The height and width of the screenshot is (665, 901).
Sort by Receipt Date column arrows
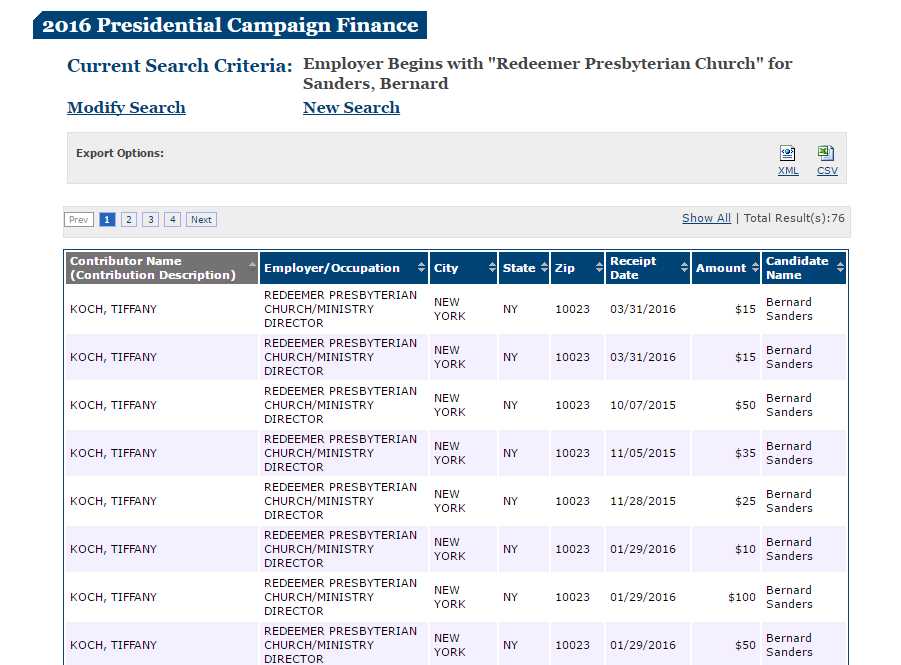(684, 267)
